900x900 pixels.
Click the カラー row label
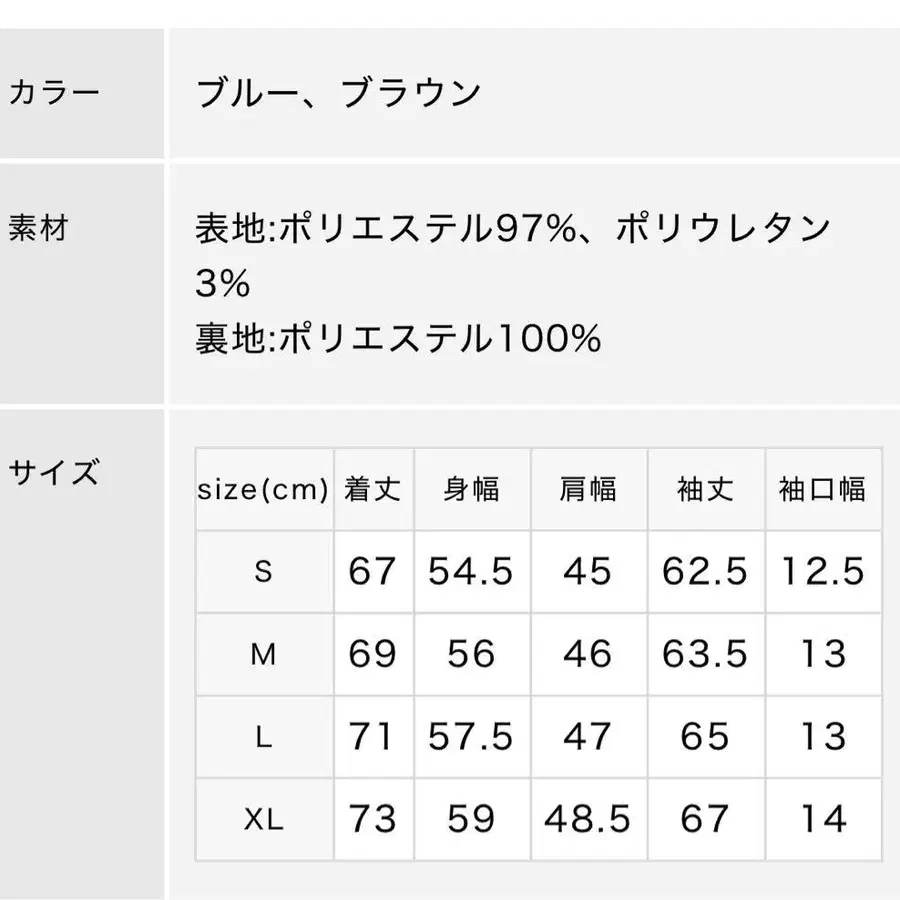tap(54, 93)
